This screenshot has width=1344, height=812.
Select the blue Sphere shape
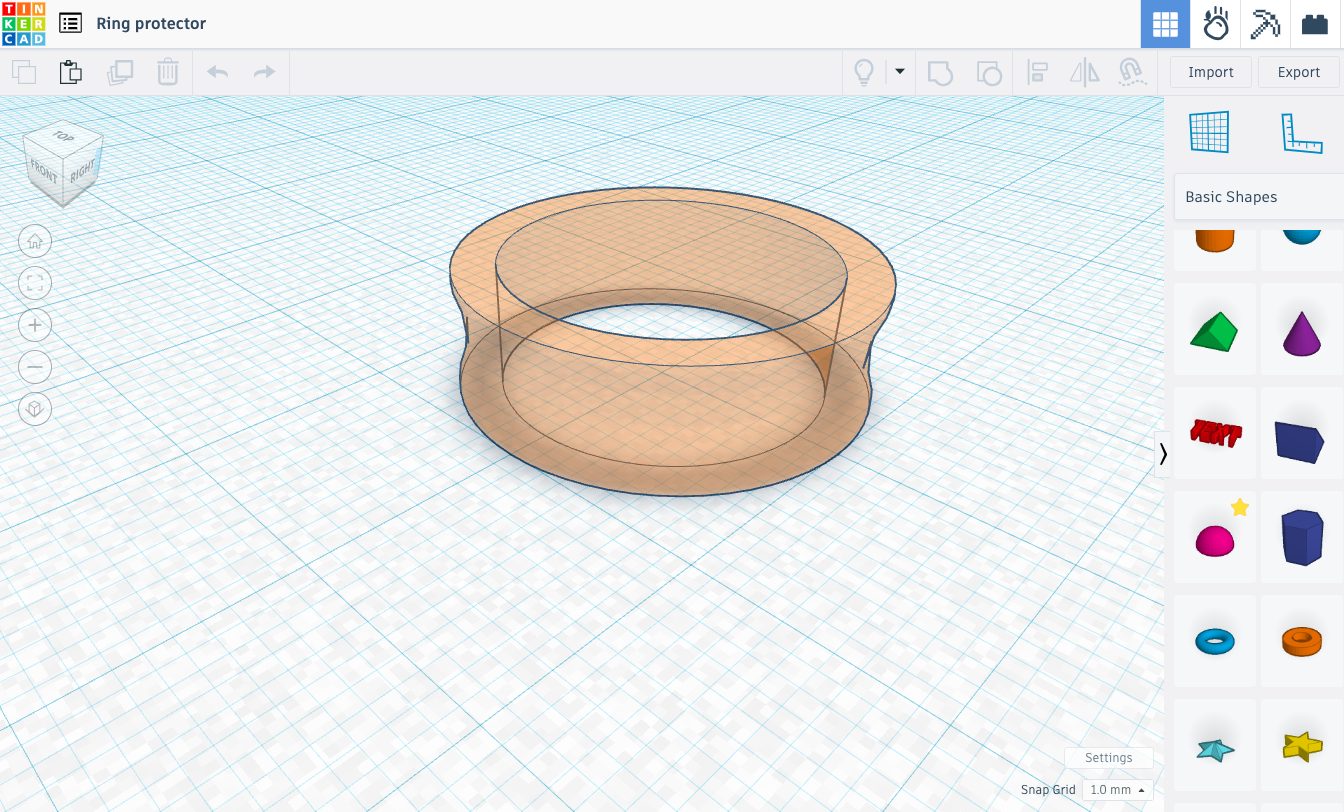(x=1302, y=237)
